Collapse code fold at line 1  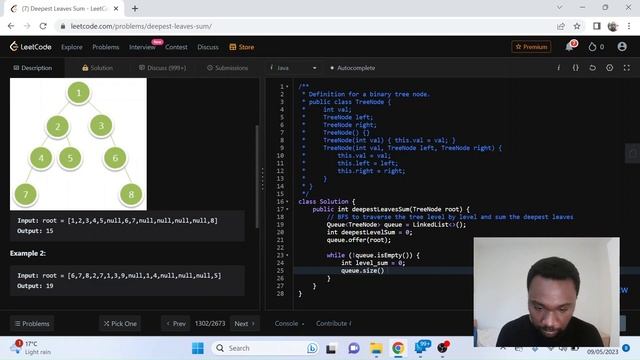tap(287, 87)
